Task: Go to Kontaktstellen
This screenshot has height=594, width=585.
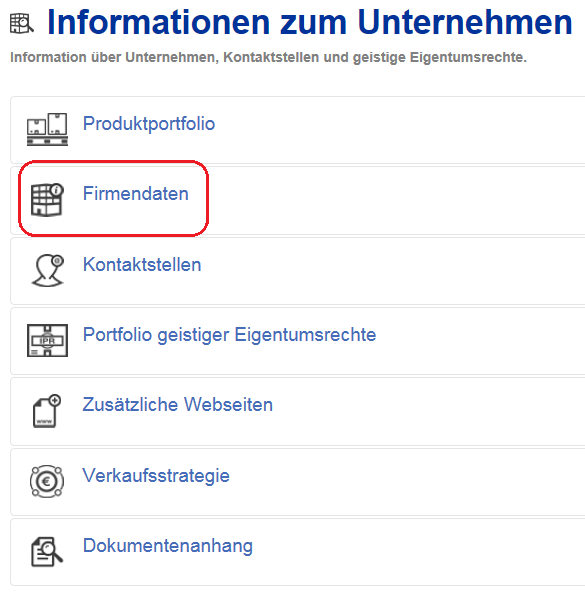Action: 142,264
